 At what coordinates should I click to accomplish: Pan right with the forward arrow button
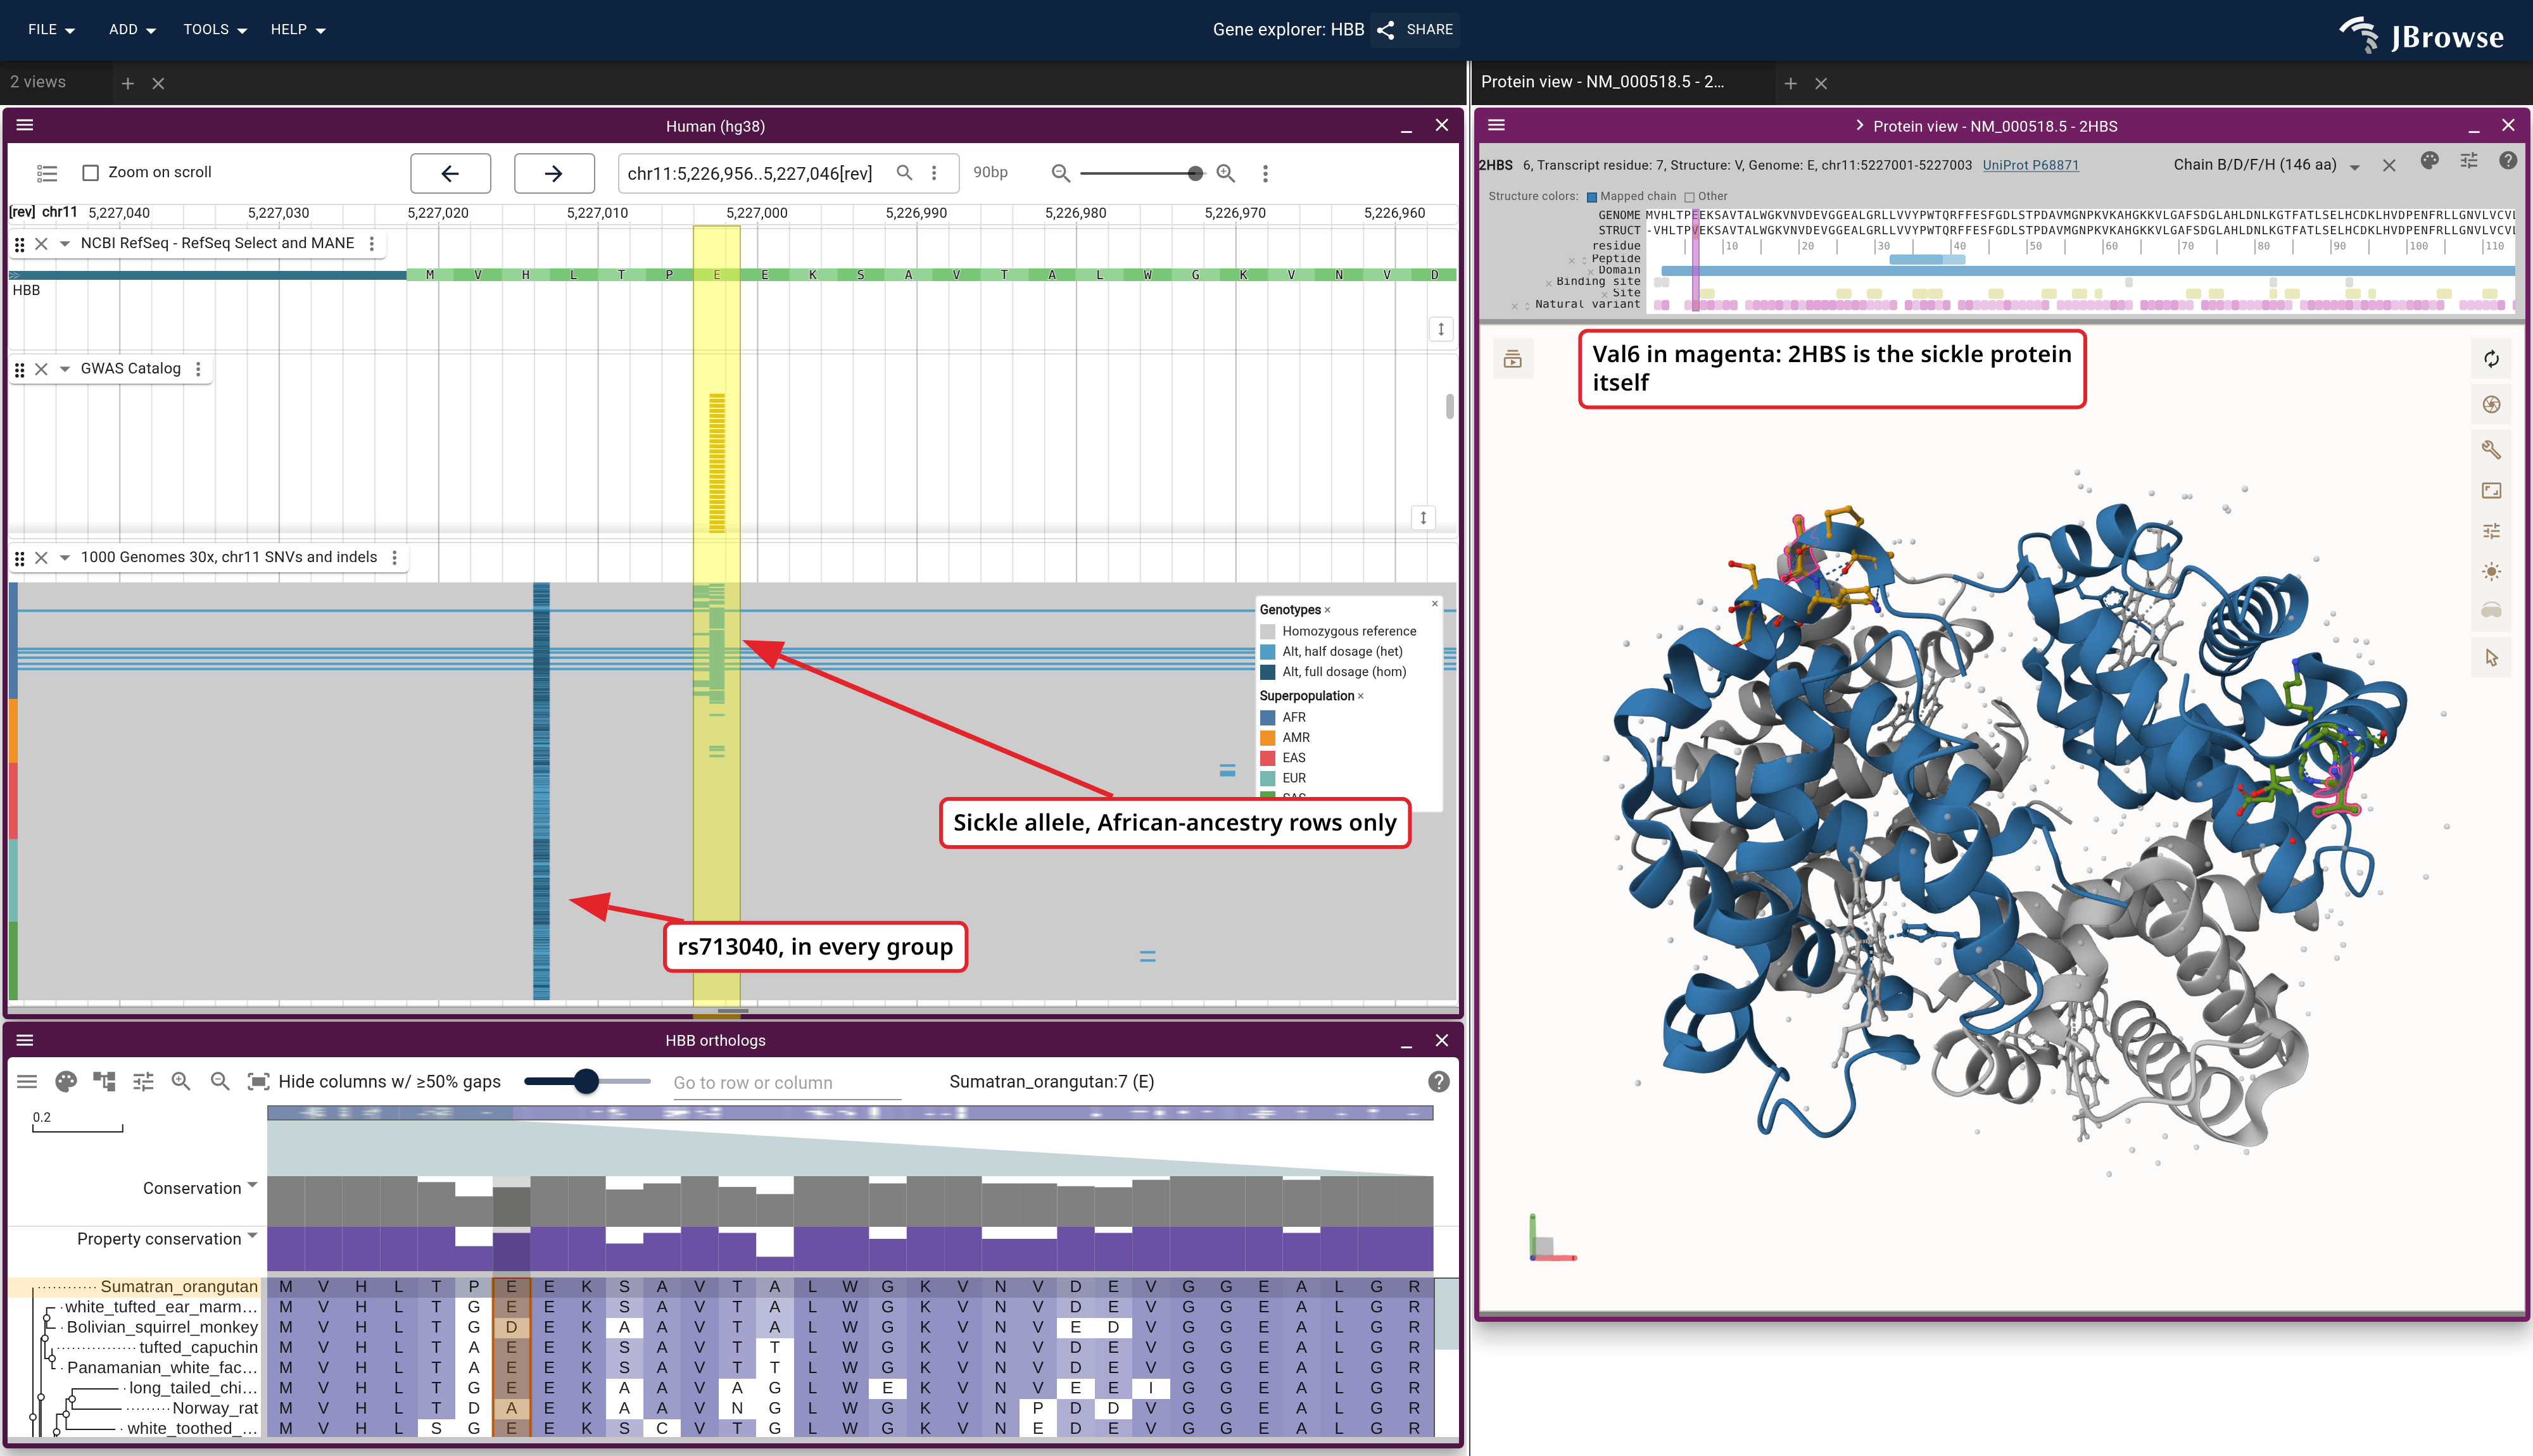pyautogui.click(x=554, y=173)
